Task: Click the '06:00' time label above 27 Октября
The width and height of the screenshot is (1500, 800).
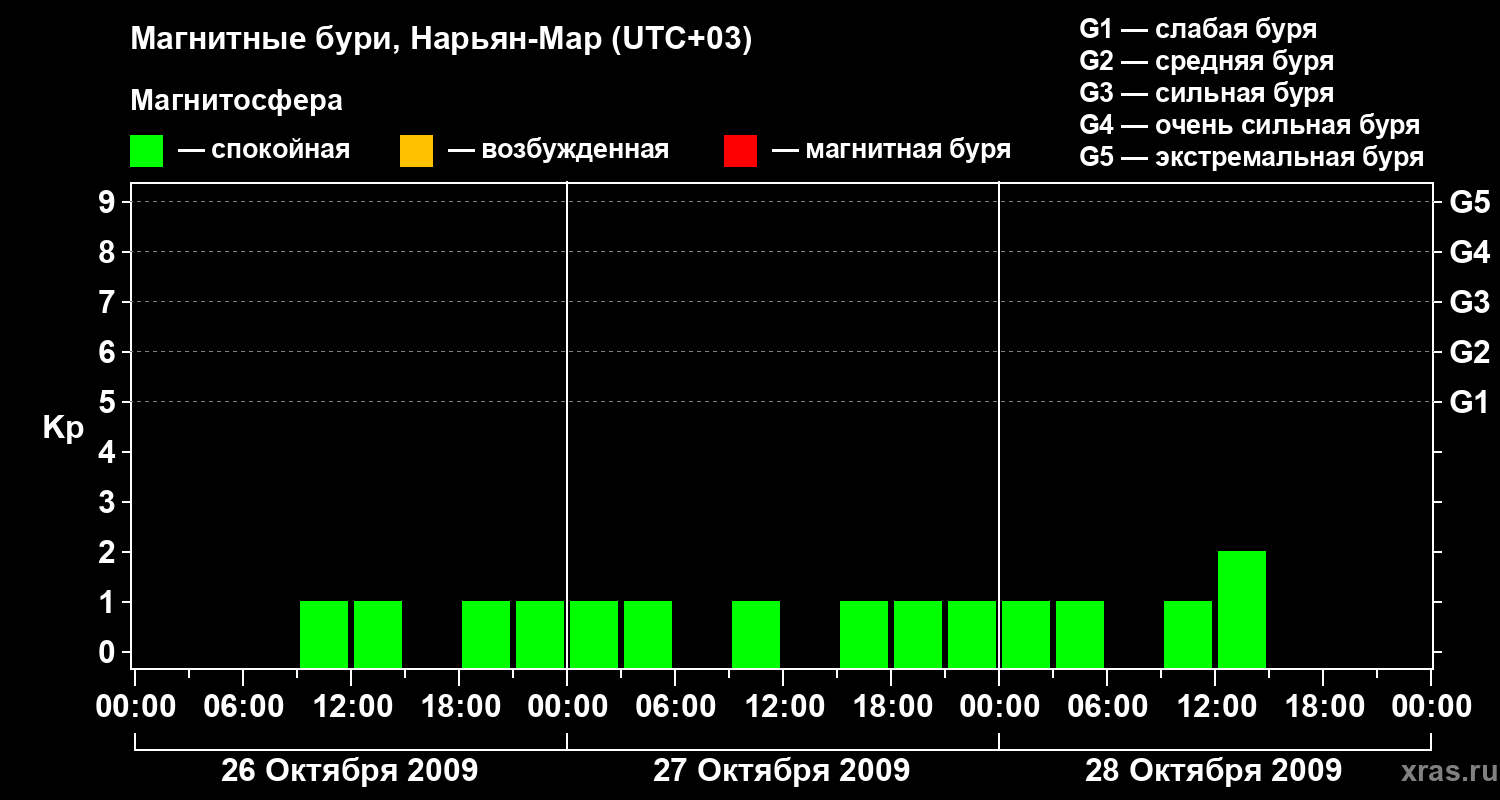Action: (675, 707)
